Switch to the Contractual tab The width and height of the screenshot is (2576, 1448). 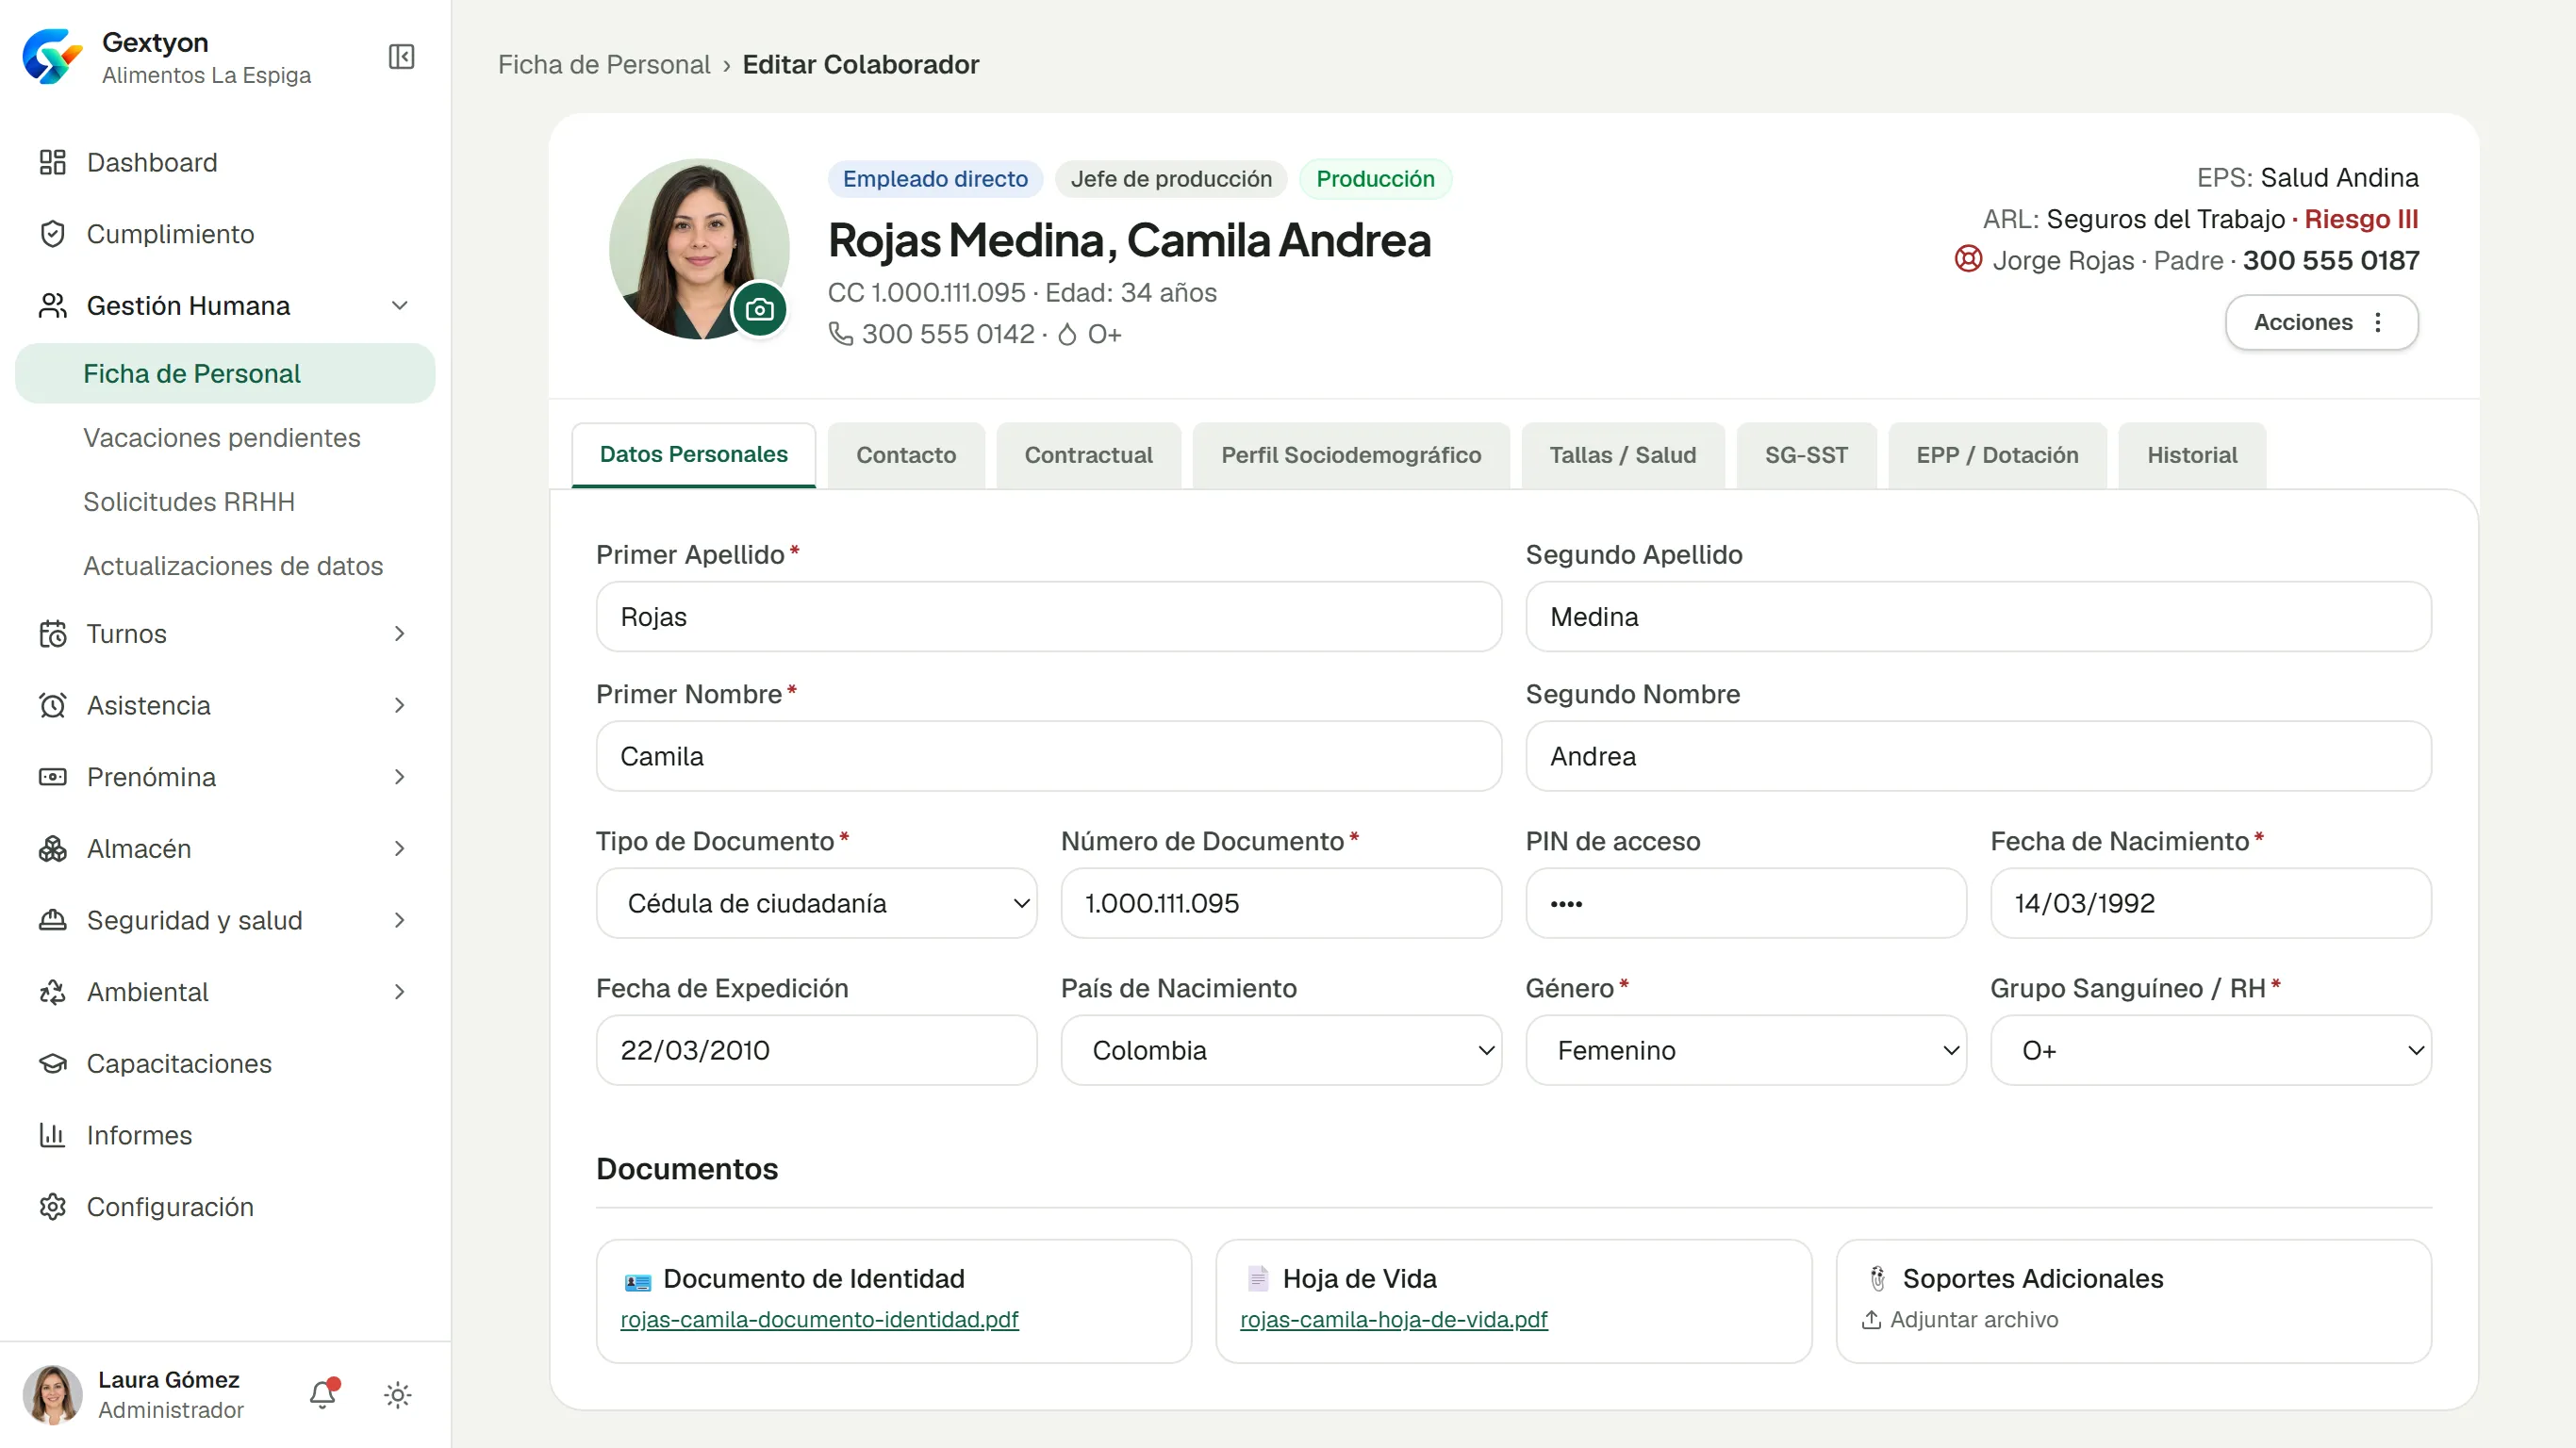(x=1088, y=455)
